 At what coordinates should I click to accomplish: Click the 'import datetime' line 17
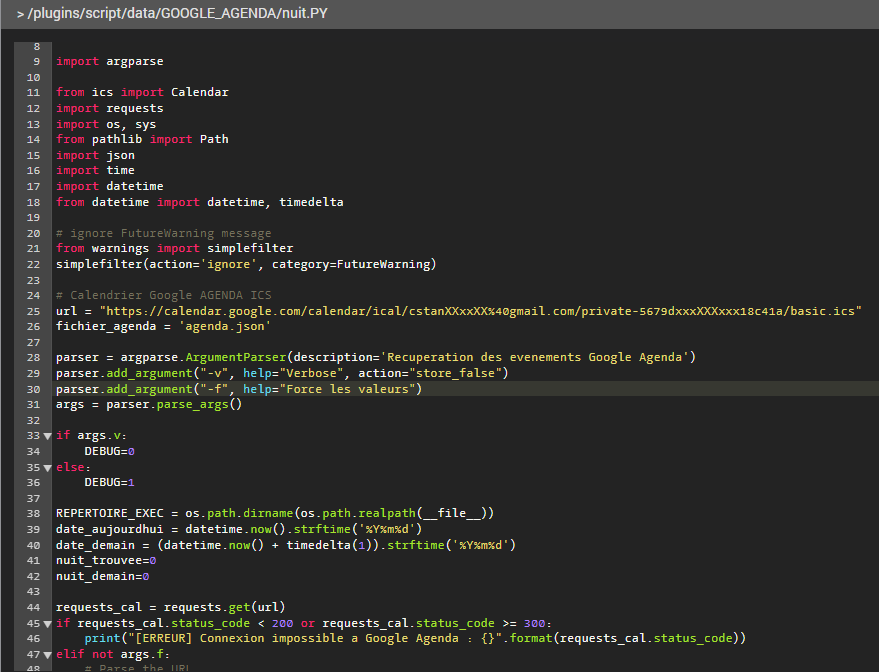(x=110, y=186)
